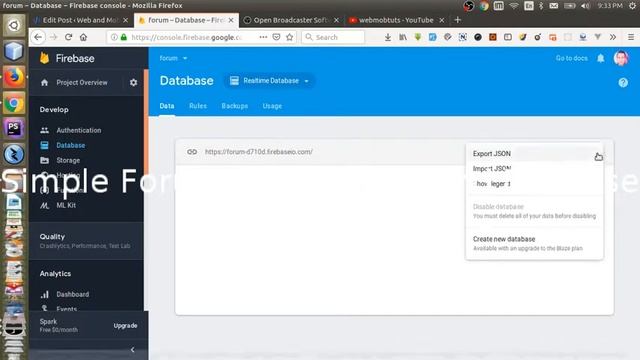Expand the forum project dropdown
Screen dimensions: 640x360
pyautogui.click(x=173, y=58)
